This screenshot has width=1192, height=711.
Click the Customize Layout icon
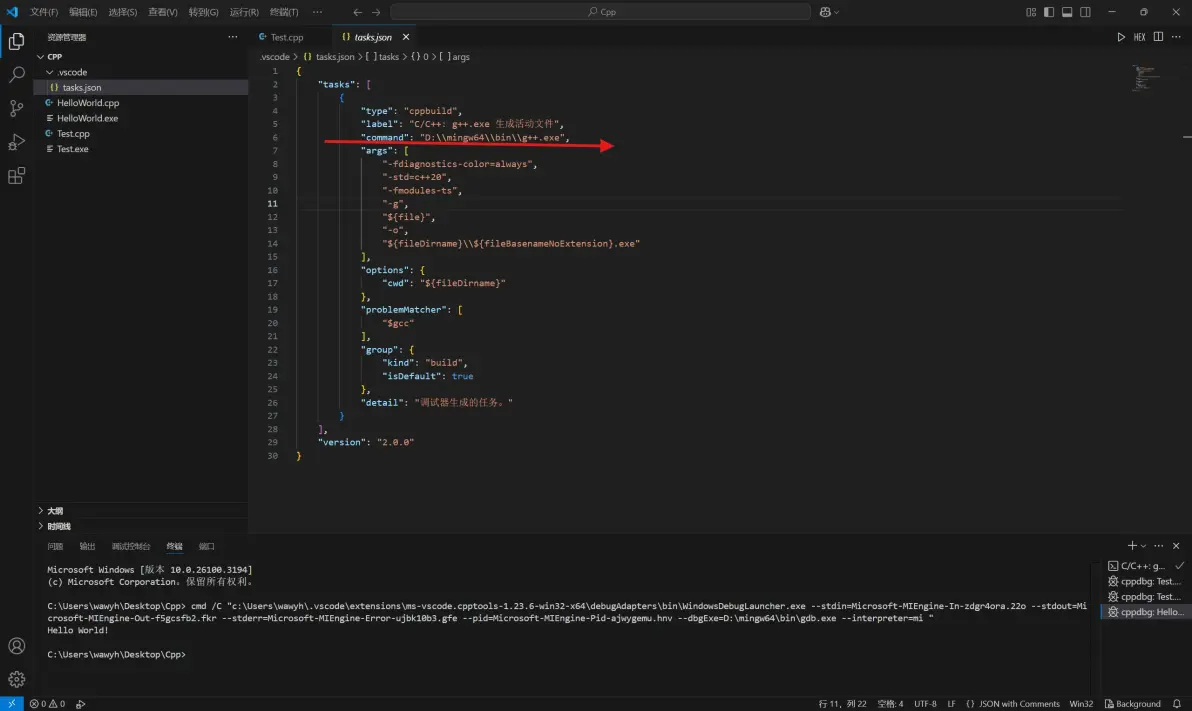click(1031, 12)
